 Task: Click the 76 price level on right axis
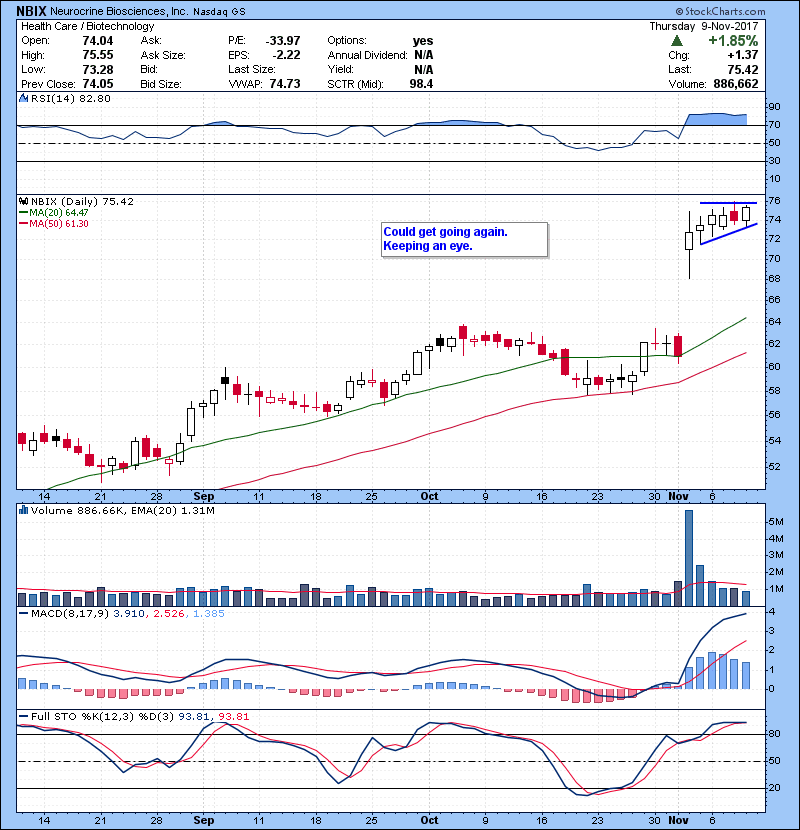click(x=774, y=201)
